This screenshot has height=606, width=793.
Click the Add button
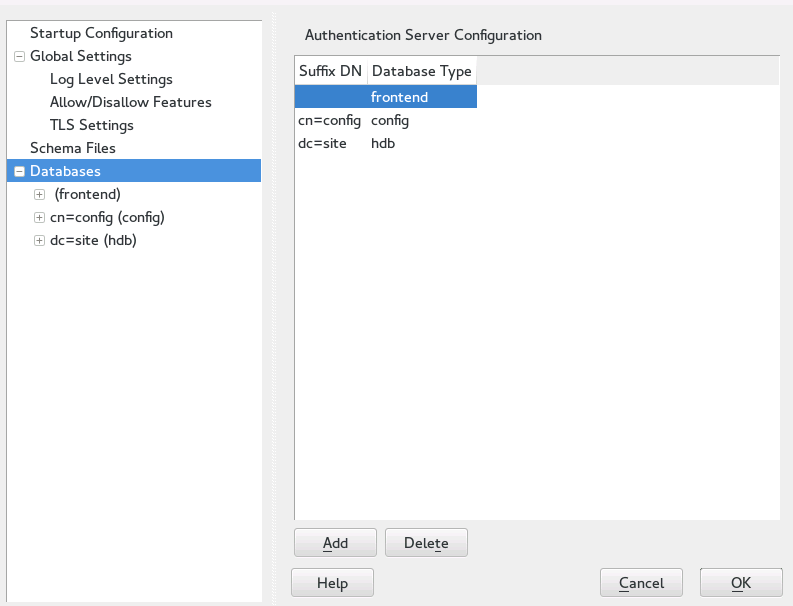click(335, 543)
